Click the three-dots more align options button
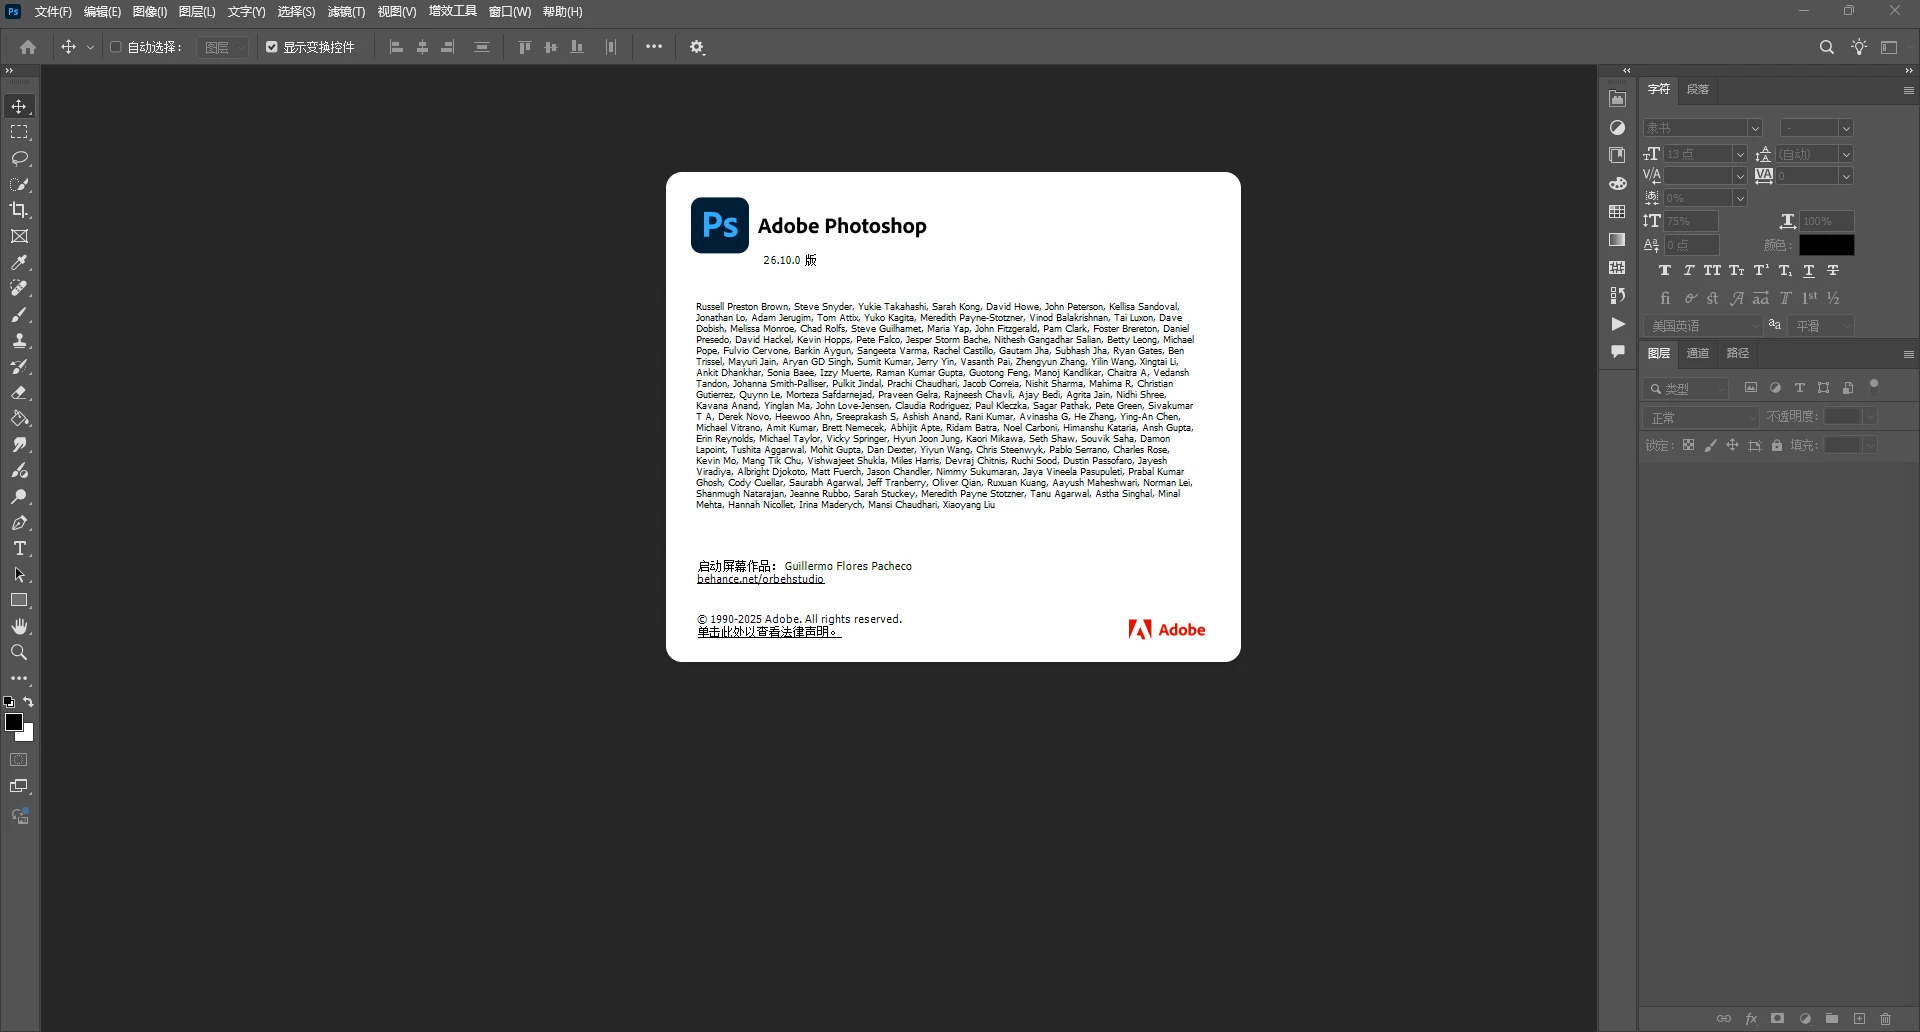This screenshot has width=1920, height=1032. [x=654, y=47]
